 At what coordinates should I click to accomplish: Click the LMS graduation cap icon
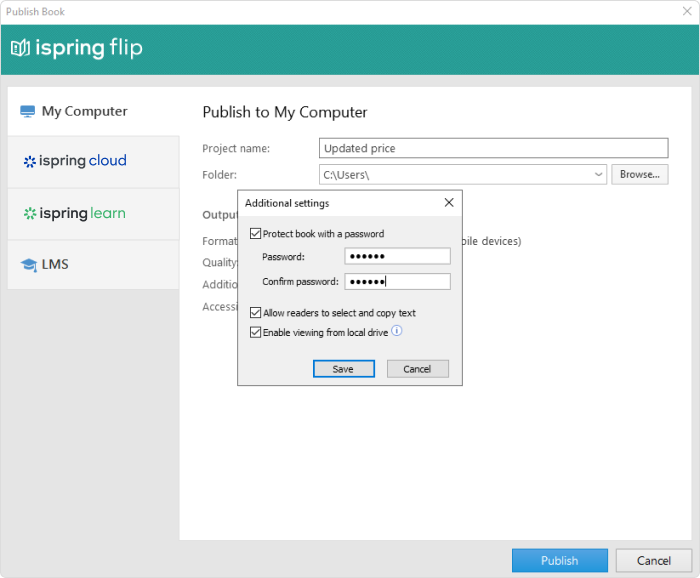tap(29, 265)
